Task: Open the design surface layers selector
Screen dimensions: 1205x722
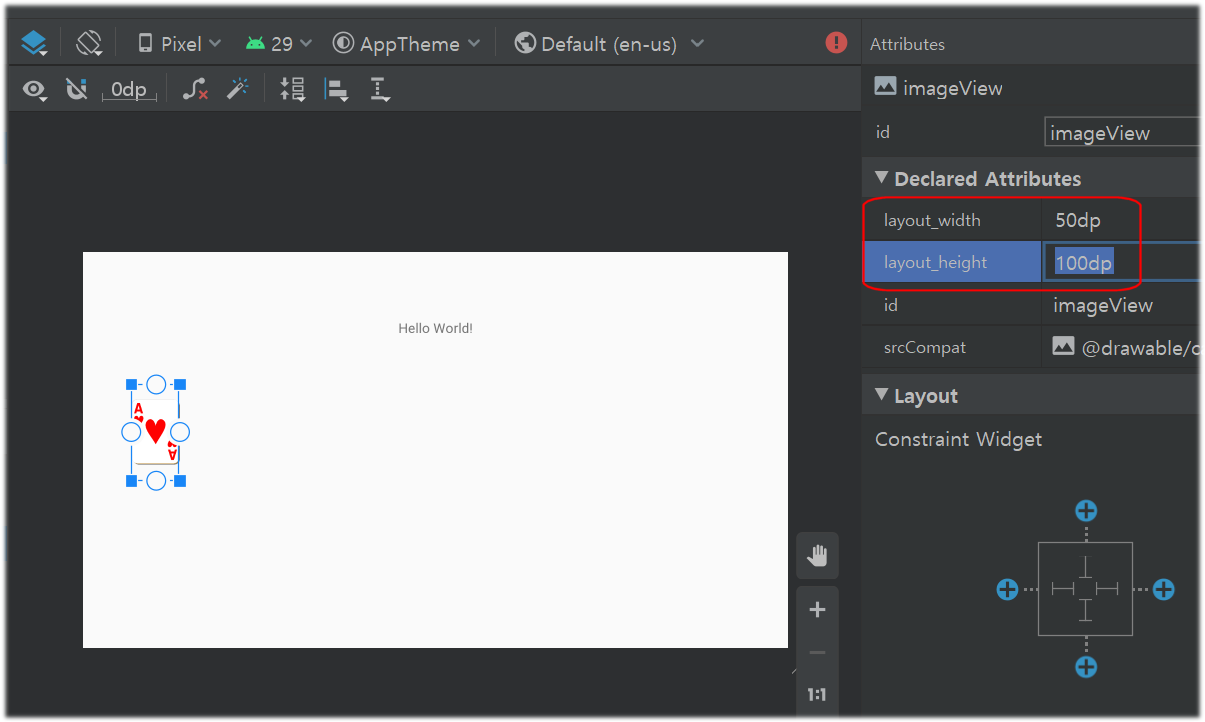Action: [34, 43]
